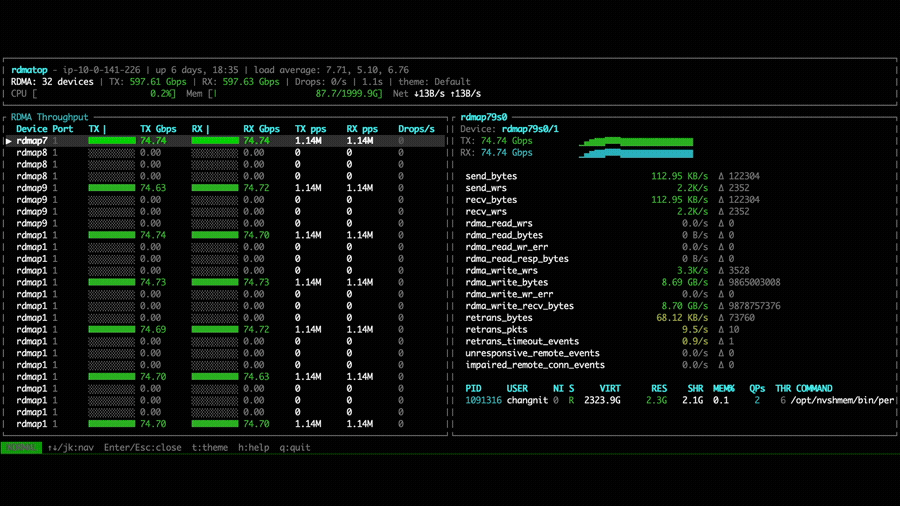Click the Mem usage bar 87.7/1999.9G

295,94
